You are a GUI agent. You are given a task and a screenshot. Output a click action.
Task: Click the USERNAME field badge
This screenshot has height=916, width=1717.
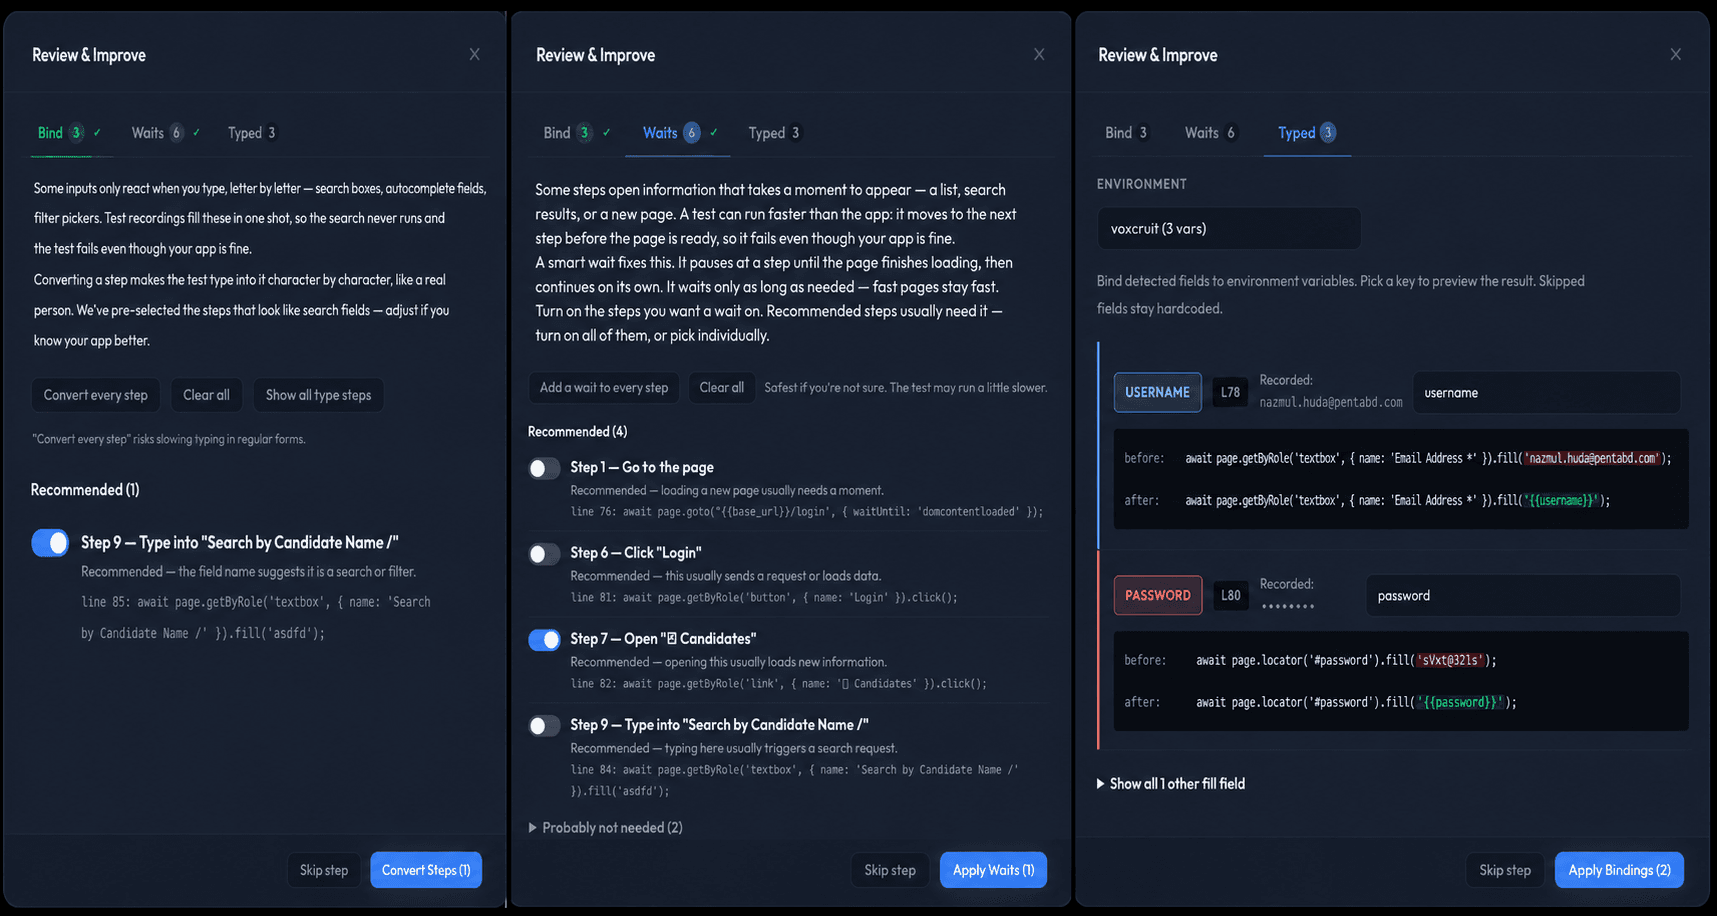click(x=1157, y=393)
